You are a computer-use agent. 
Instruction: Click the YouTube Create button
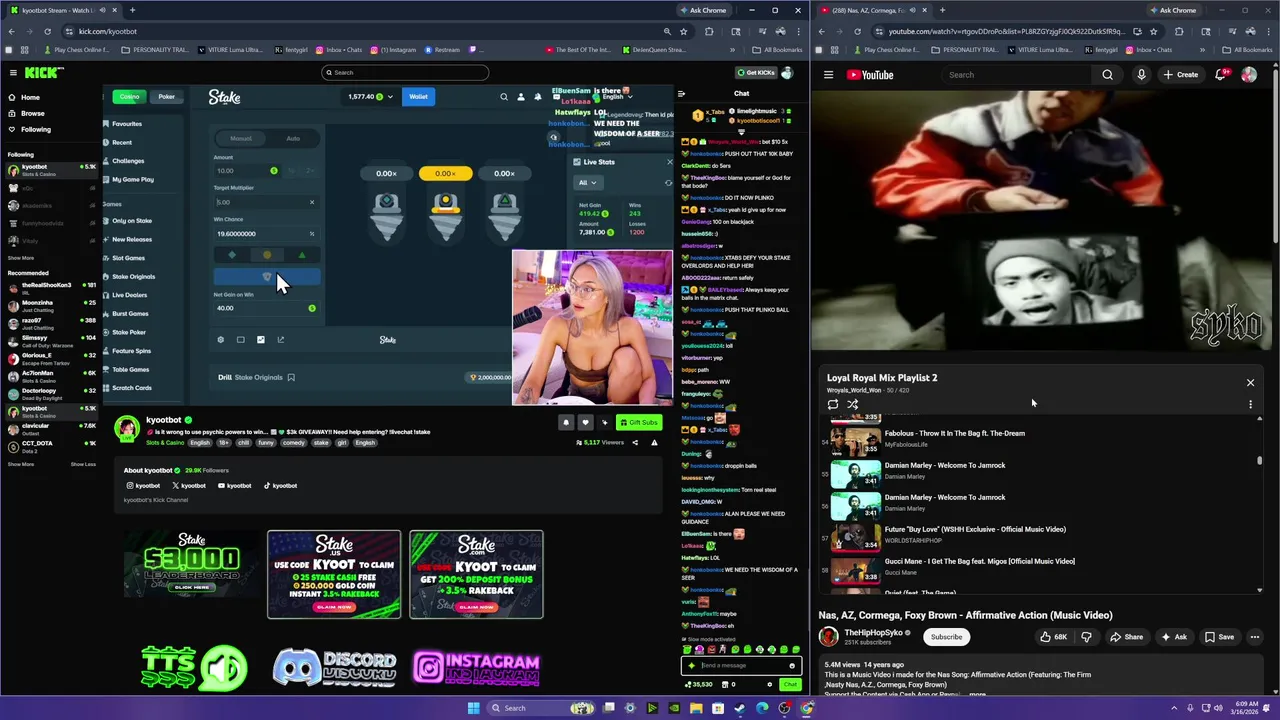tap(1180, 75)
